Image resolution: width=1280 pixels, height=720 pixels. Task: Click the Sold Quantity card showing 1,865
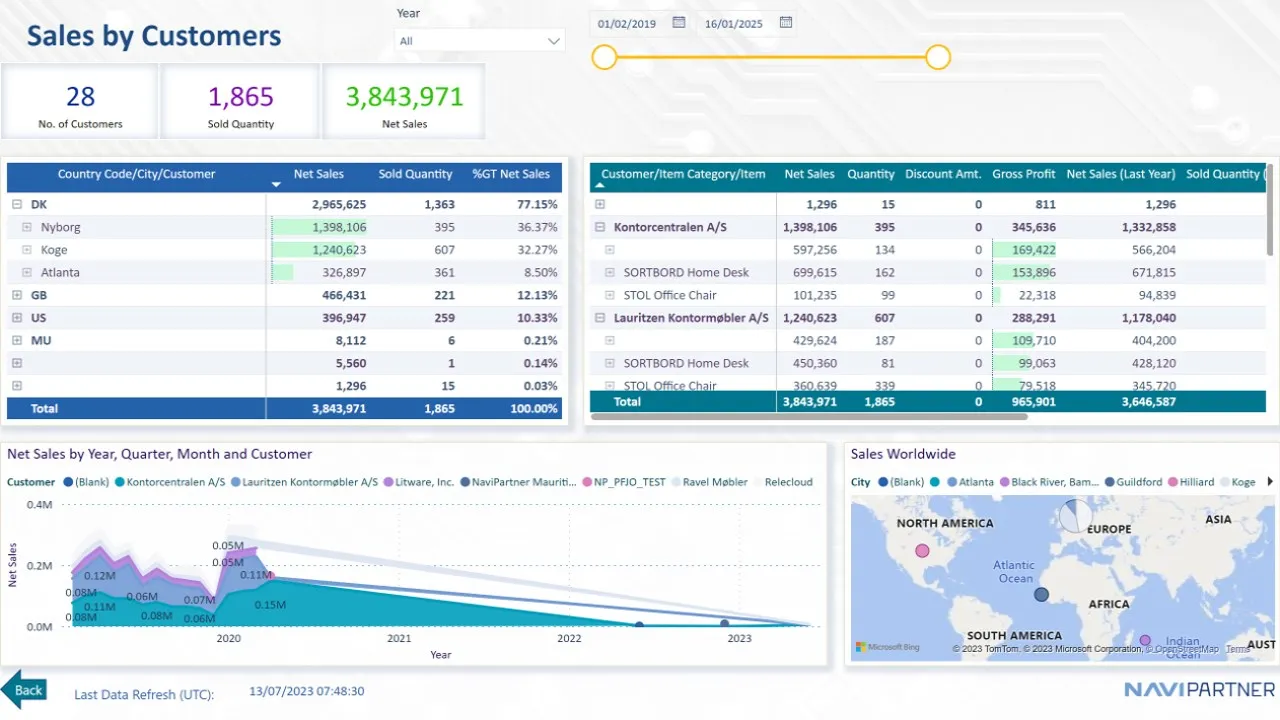(240, 102)
